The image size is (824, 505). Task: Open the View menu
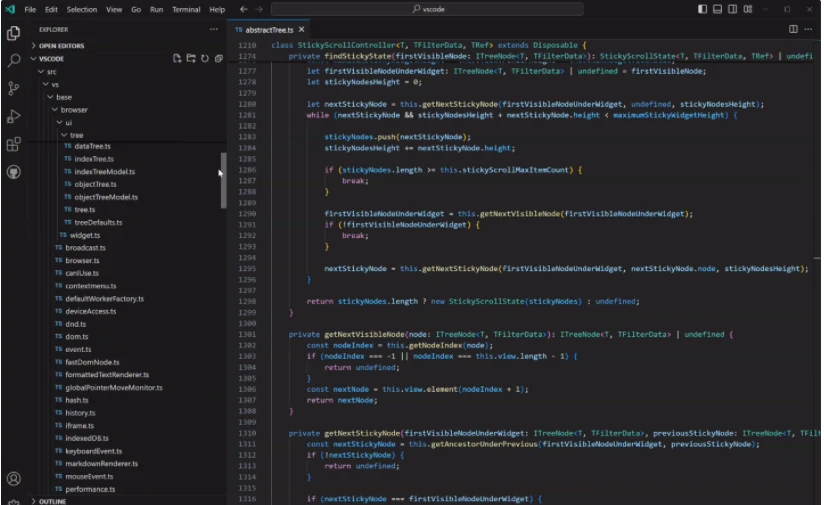(114, 9)
